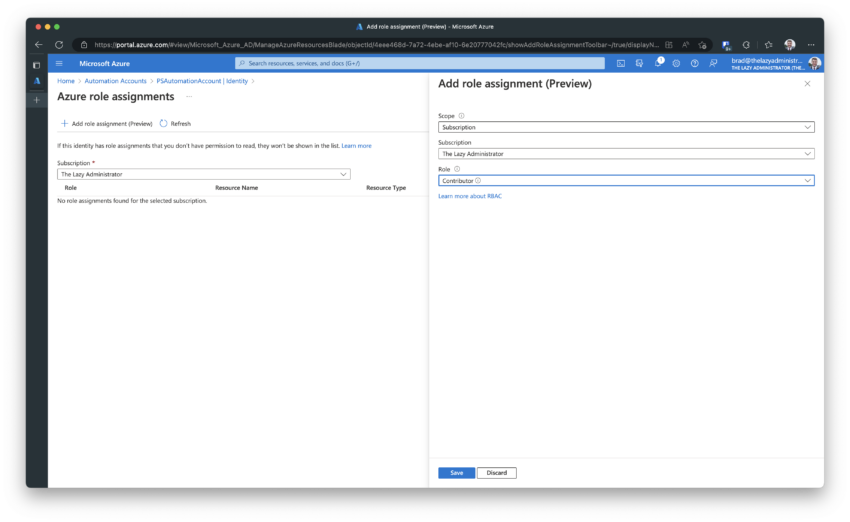Click Home in the breadcrumb
Screen dimensions: 850x522
[x=66, y=81]
